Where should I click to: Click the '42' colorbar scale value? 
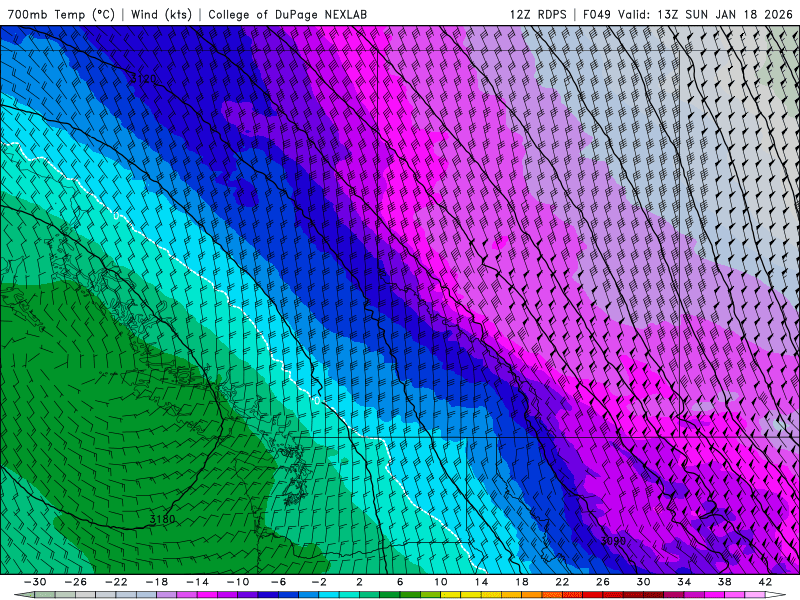[765, 582]
